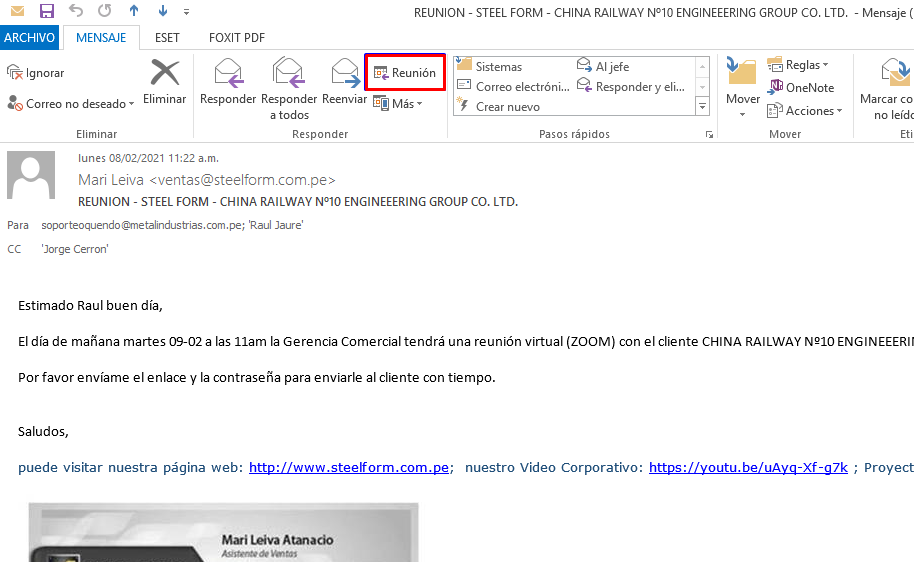The image size is (914, 562).
Task: Reply with Reunión meeting button
Action: (x=405, y=73)
